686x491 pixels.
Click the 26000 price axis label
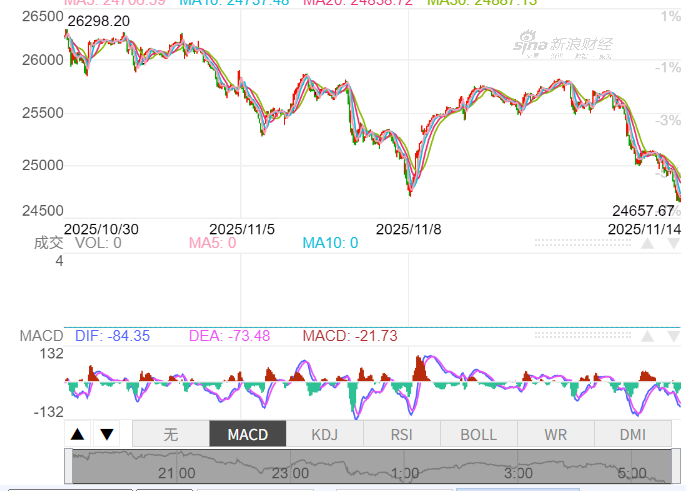[43, 60]
